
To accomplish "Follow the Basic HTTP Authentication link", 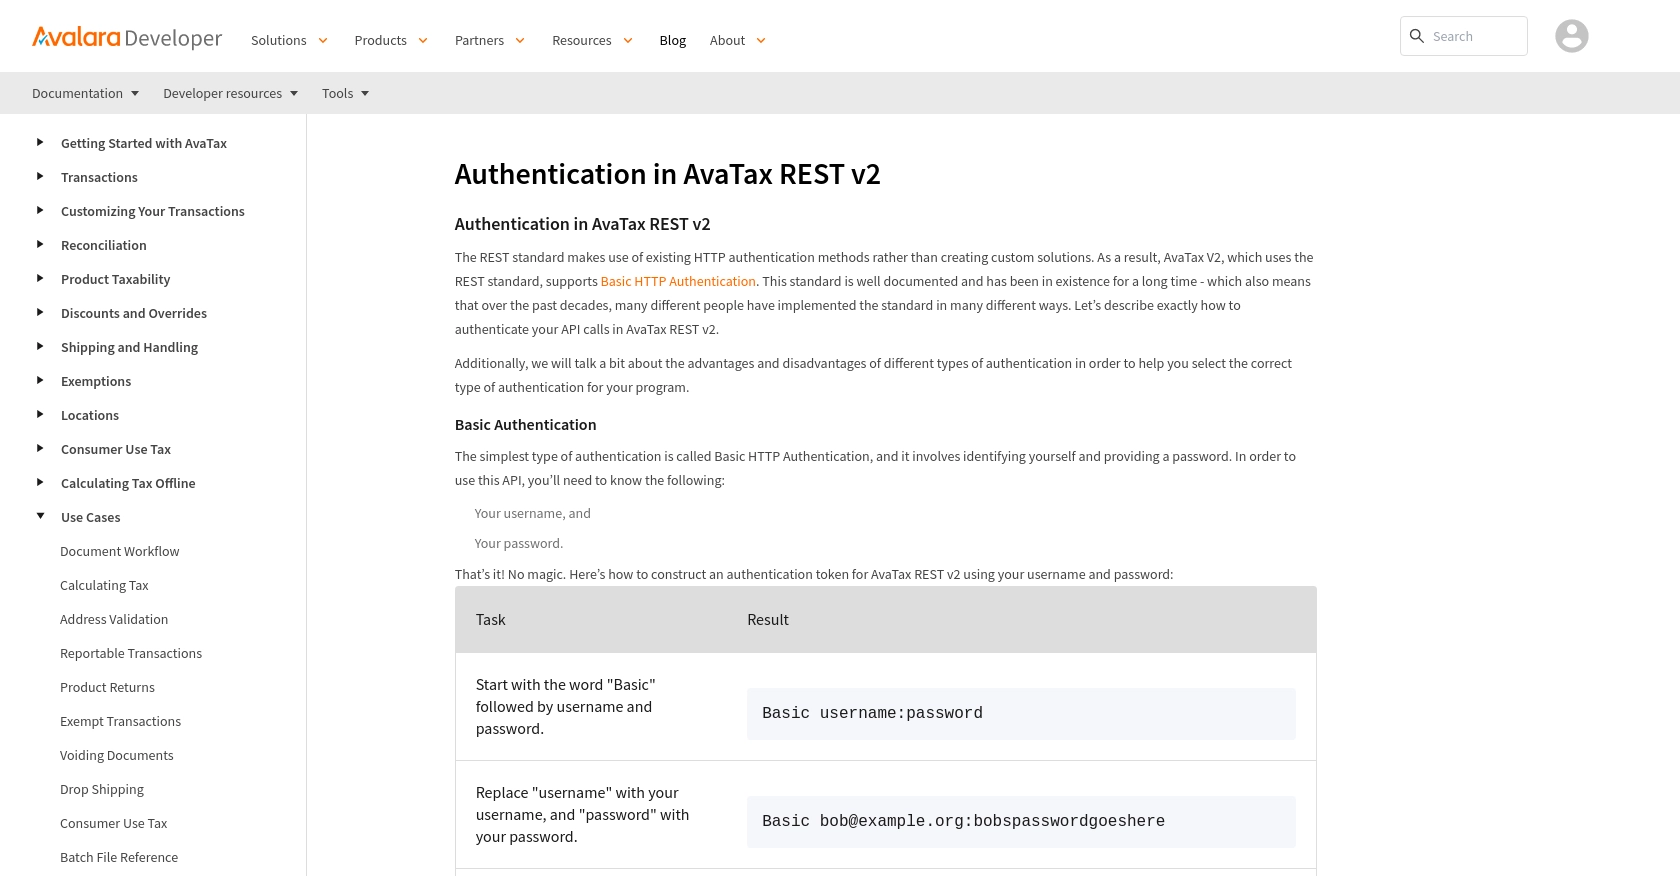I will (678, 281).
